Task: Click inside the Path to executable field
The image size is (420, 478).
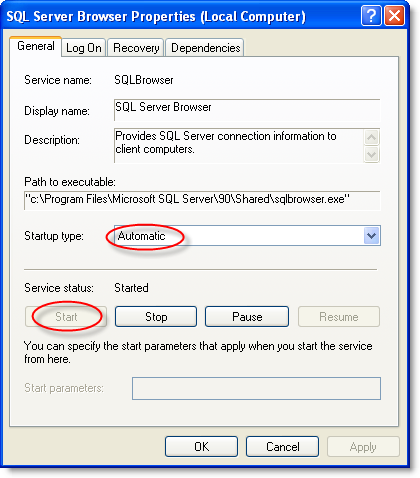Action: point(202,200)
